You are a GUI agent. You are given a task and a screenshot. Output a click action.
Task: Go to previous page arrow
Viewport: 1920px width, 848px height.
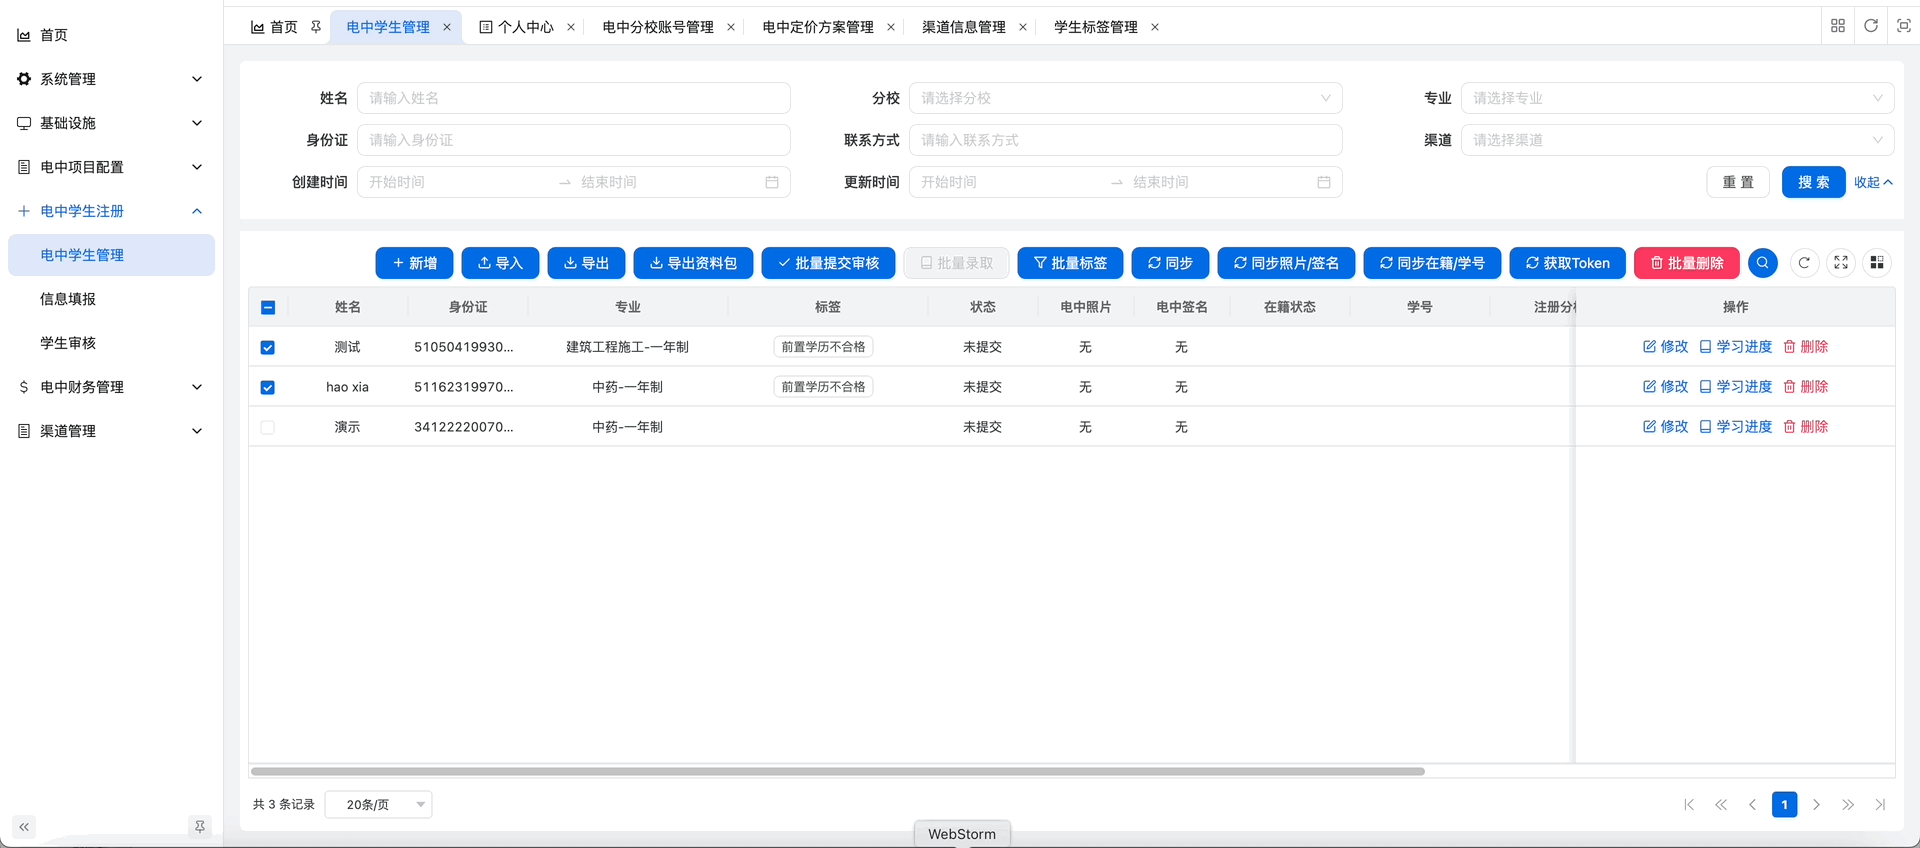tap(1752, 805)
